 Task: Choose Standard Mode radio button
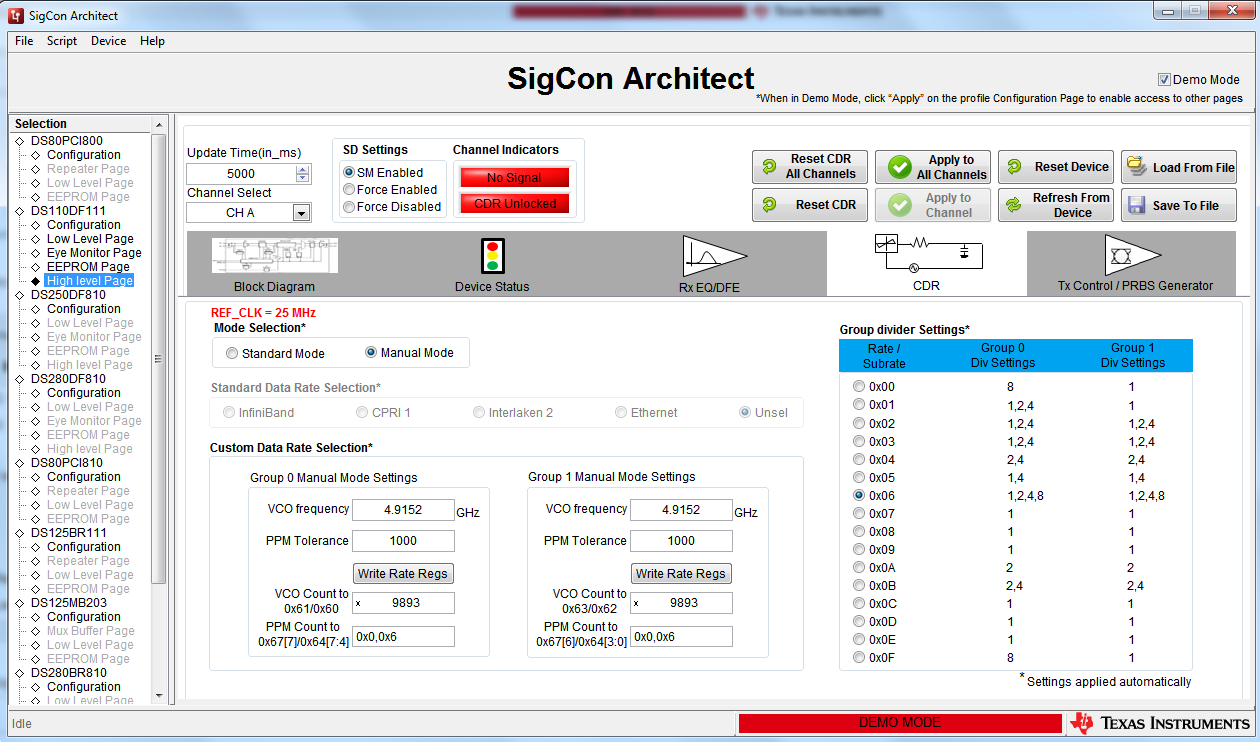232,353
